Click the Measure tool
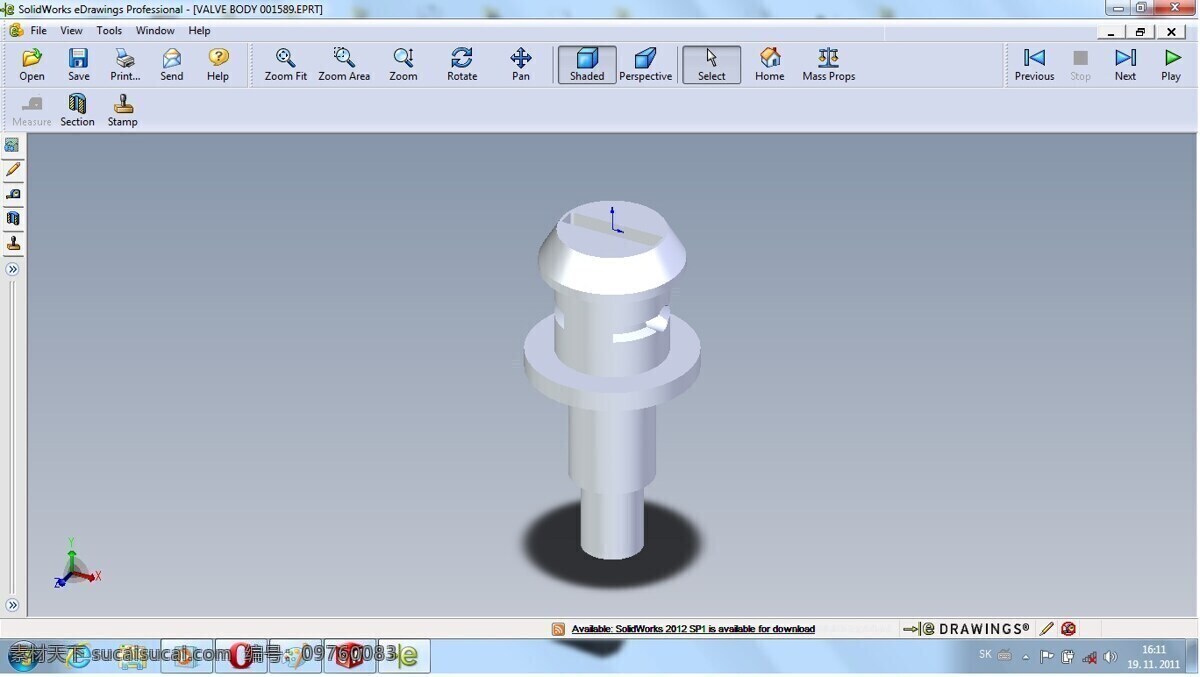 32,110
